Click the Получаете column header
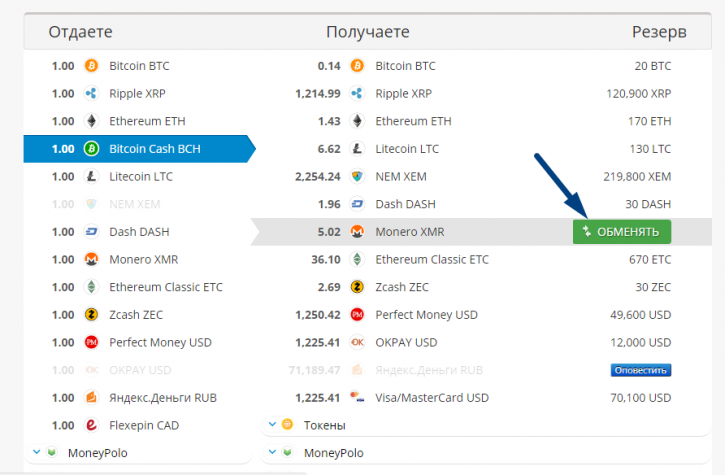The image size is (725, 475). point(368,32)
